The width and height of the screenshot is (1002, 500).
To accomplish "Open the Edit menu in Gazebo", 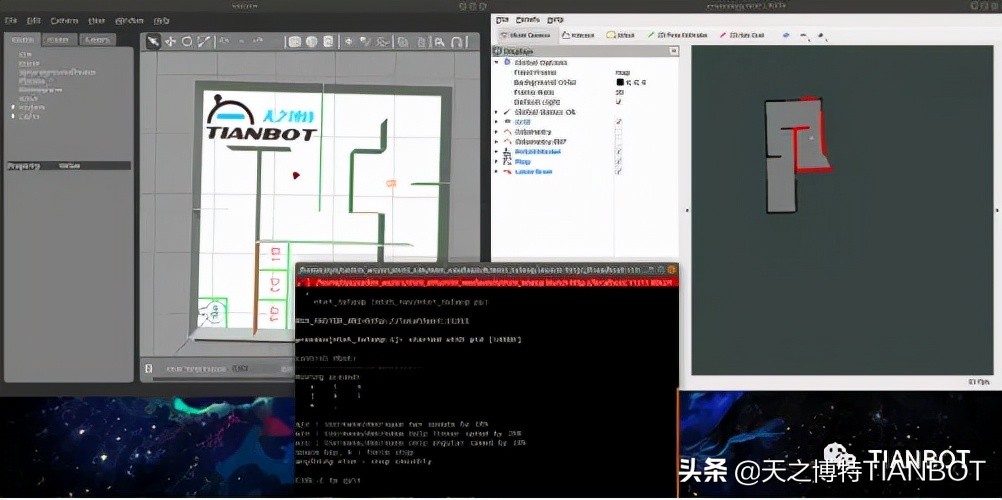I will coord(33,20).
